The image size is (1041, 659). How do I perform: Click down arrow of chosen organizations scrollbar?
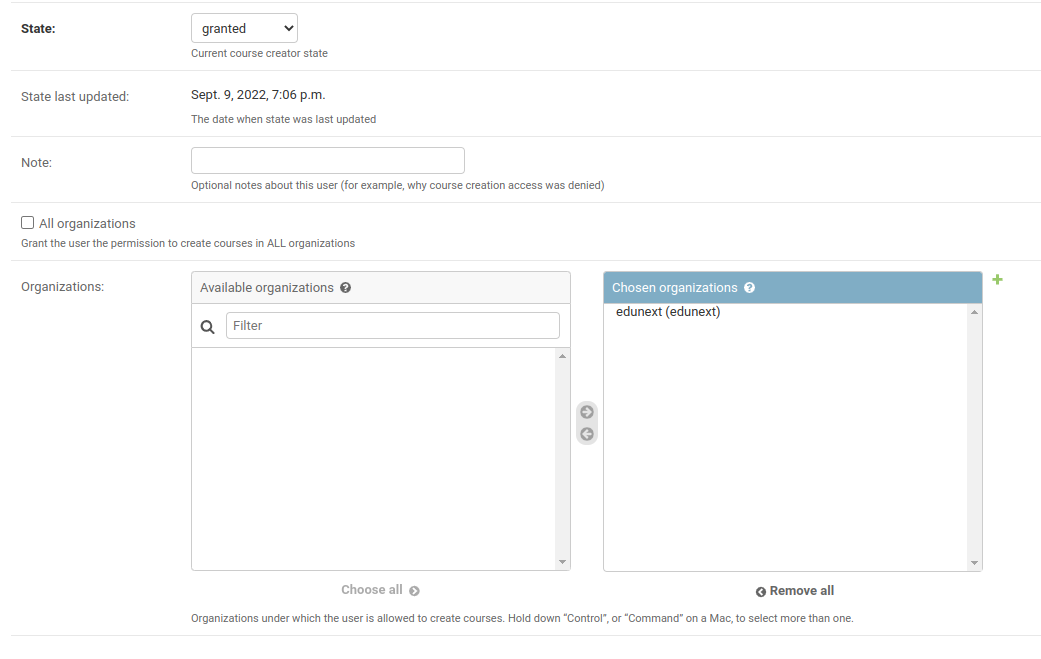pyautogui.click(x=974, y=563)
